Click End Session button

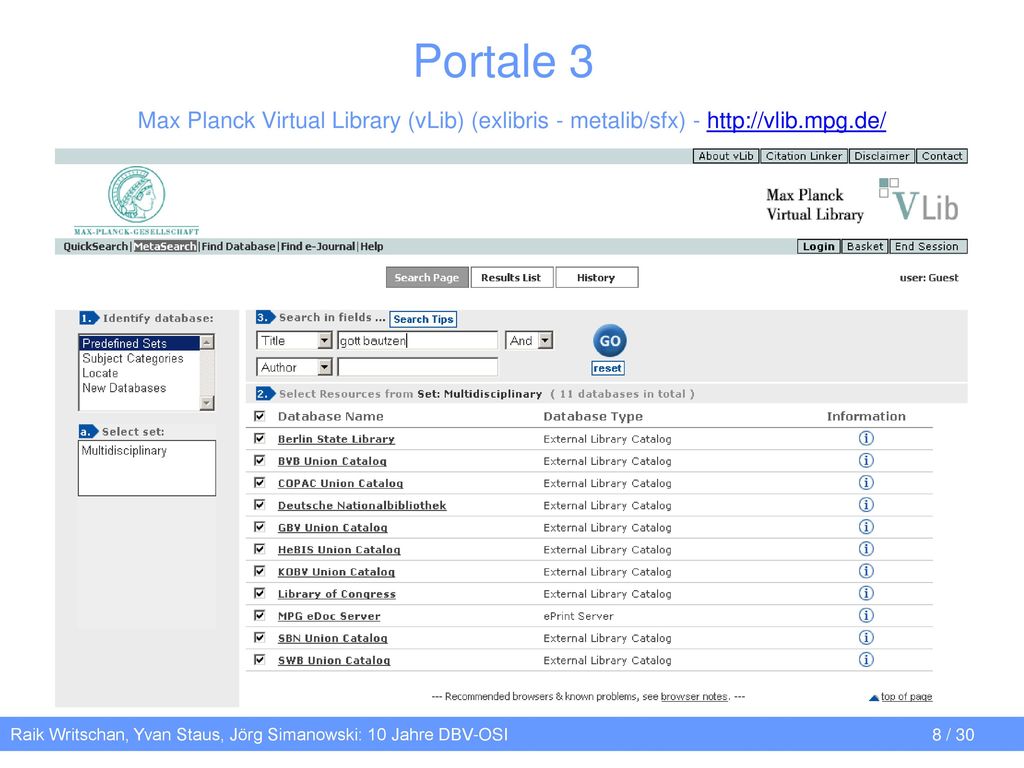pyautogui.click(x=927, y=246)
